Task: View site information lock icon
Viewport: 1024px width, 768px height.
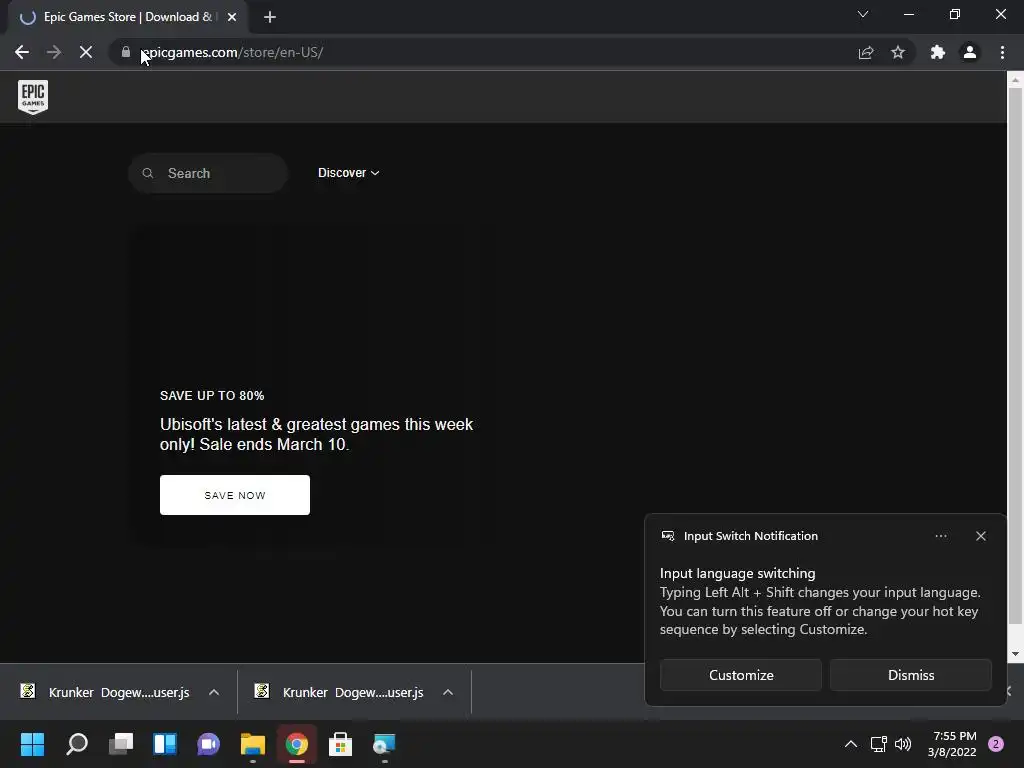Action: click(x=125, y=52)
